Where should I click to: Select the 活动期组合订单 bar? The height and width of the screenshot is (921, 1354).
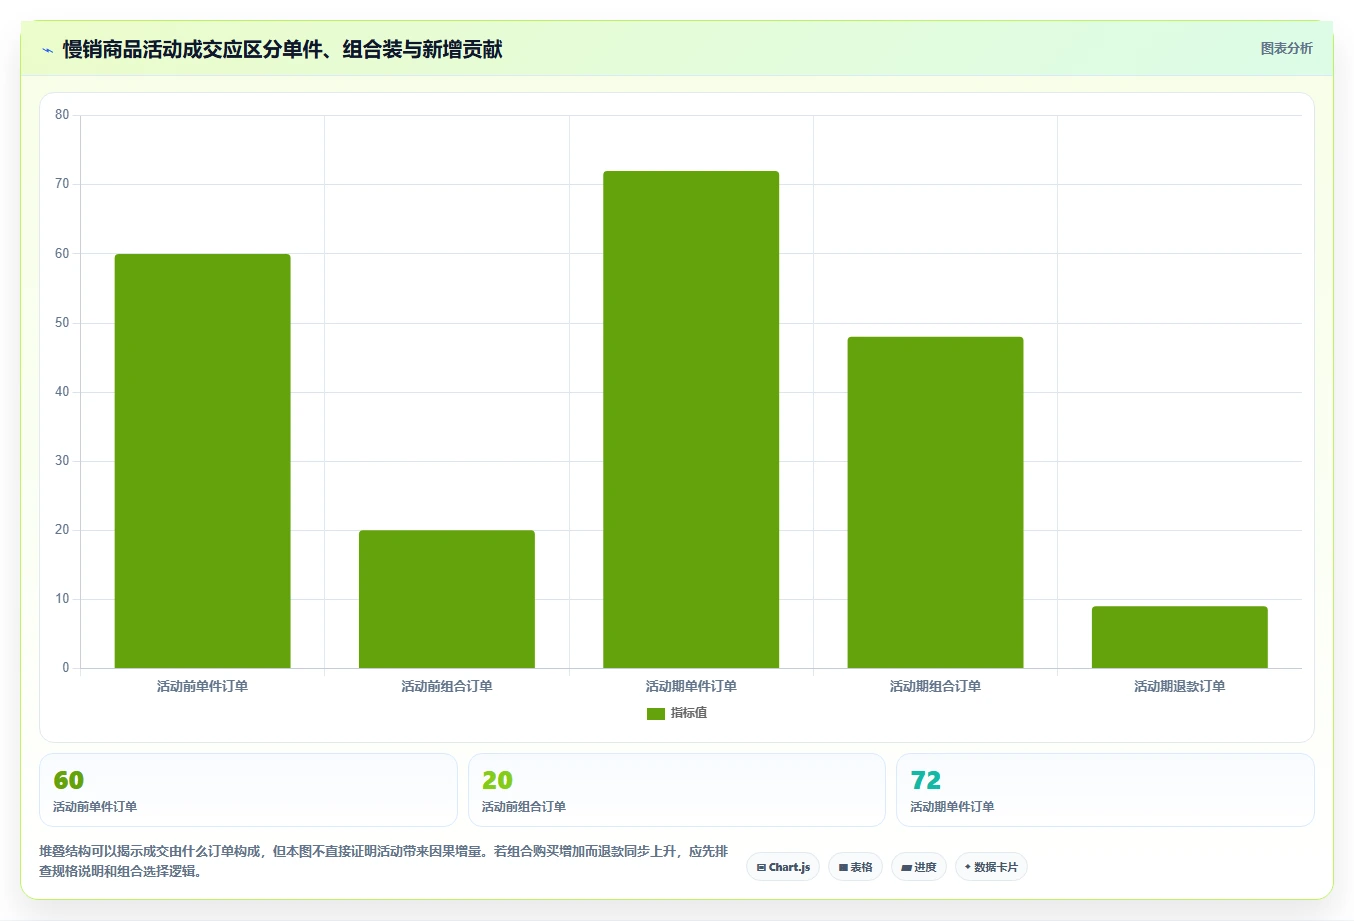pos(935,502)
